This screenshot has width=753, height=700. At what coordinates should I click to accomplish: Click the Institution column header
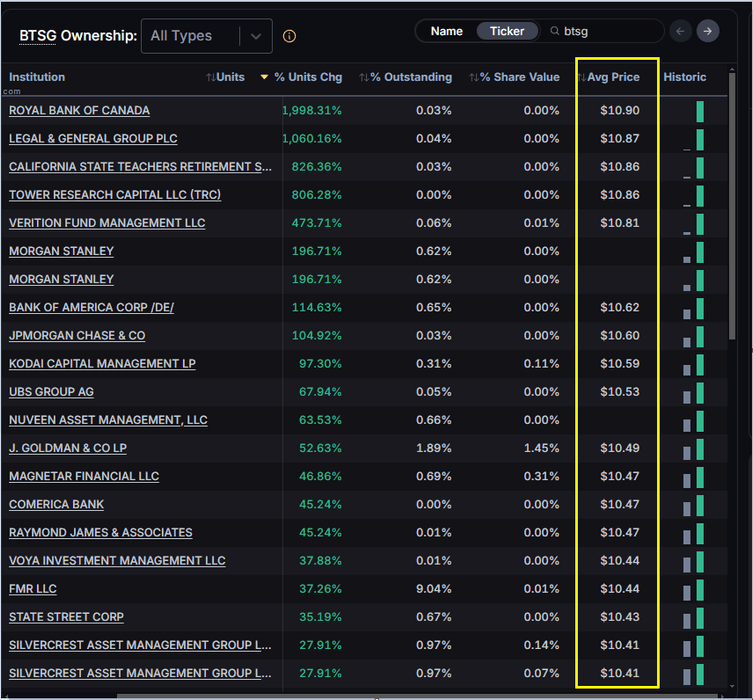(x=37, y=77)
